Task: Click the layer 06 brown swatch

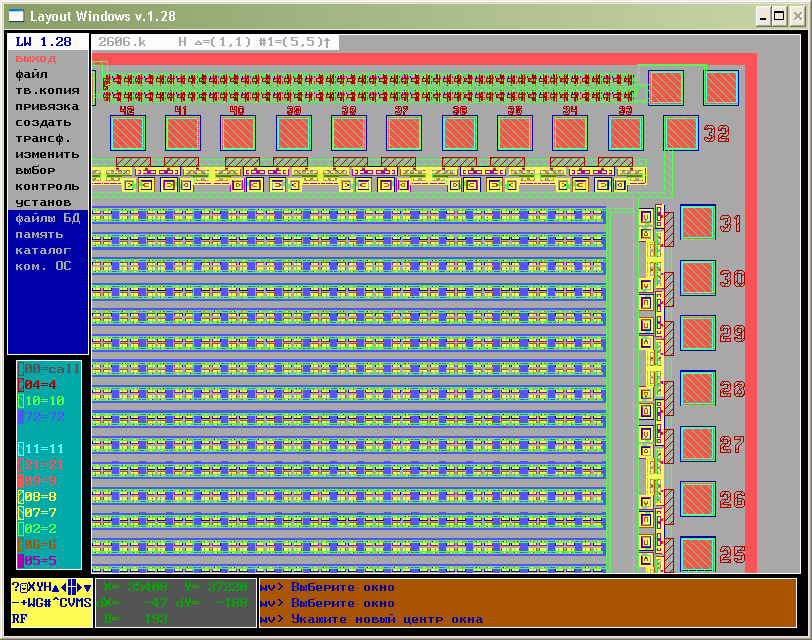Action: point(21,545)
